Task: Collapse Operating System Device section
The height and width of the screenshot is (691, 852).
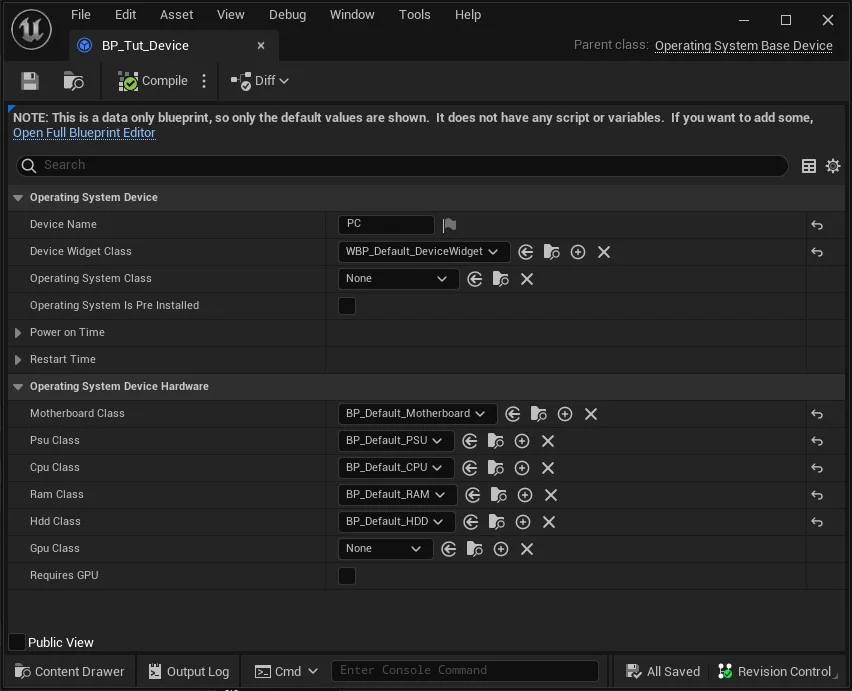Action: click(18, 198)
